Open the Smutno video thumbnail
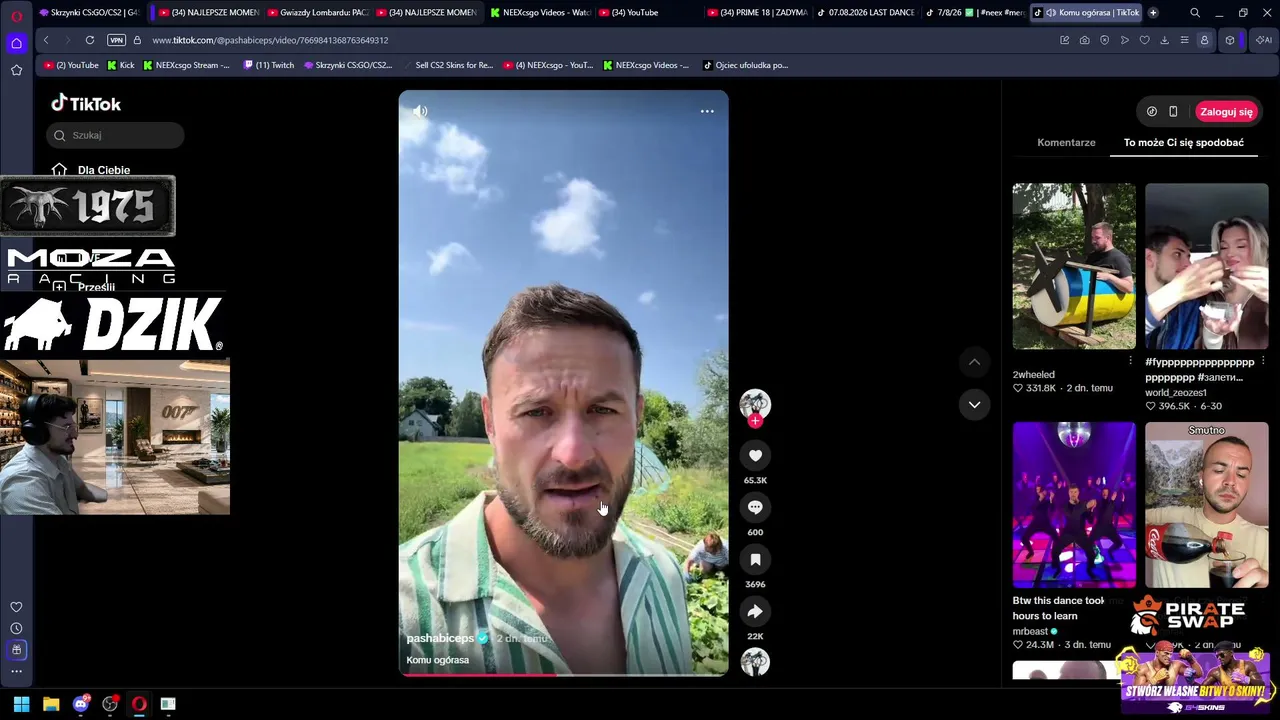This screenshot has height=720, width=1280. pos(1207,505)
